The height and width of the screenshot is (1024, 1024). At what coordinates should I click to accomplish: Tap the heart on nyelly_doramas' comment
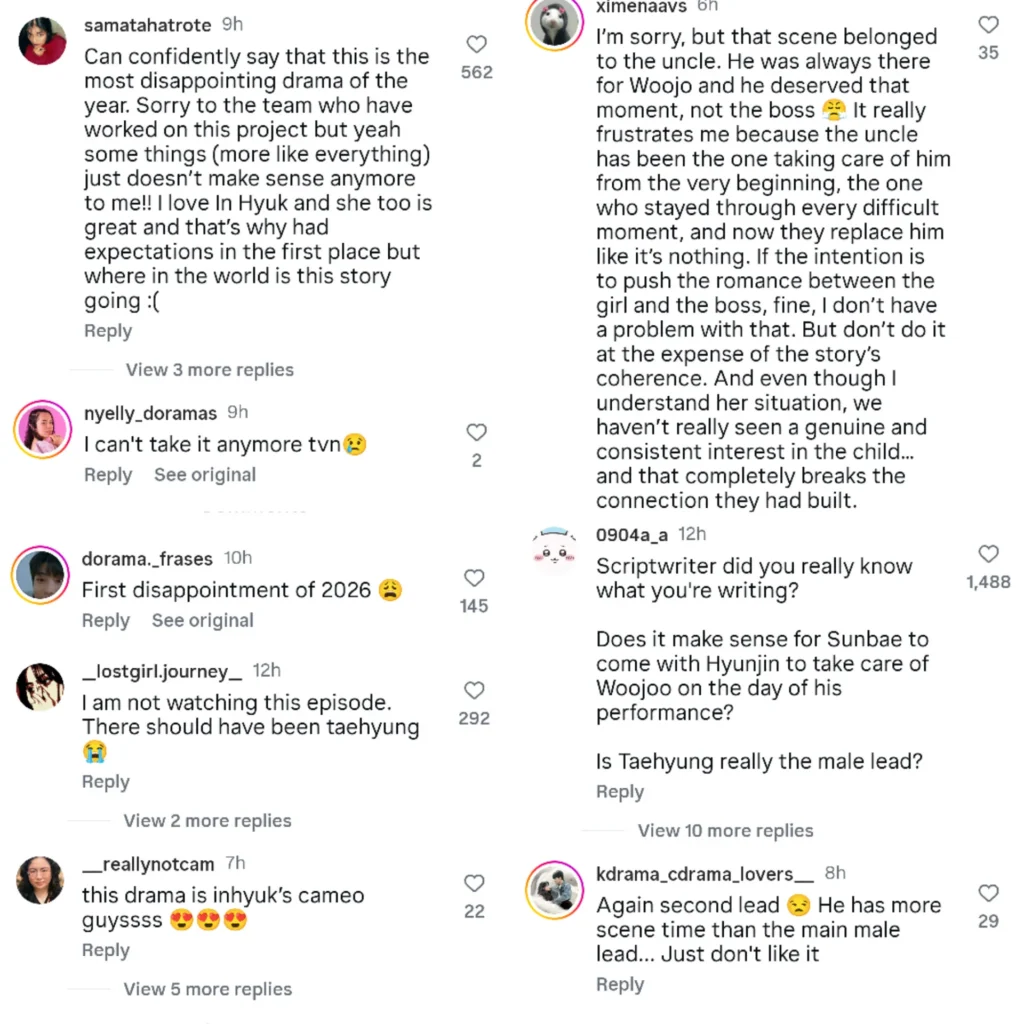tap(476, 432)
